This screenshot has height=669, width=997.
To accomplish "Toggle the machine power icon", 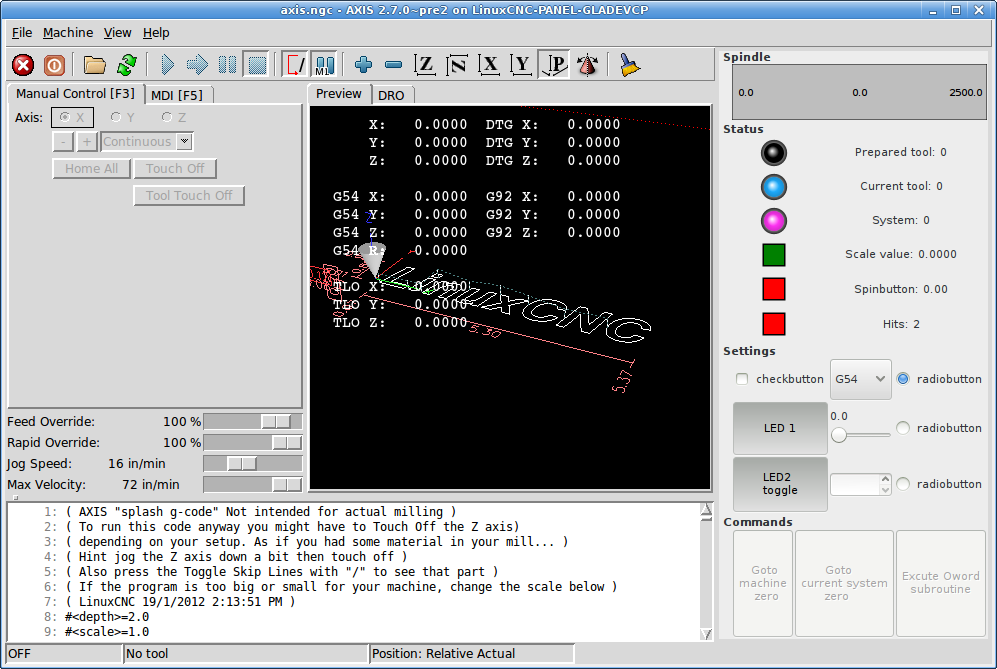I will (x=54, y=65).
